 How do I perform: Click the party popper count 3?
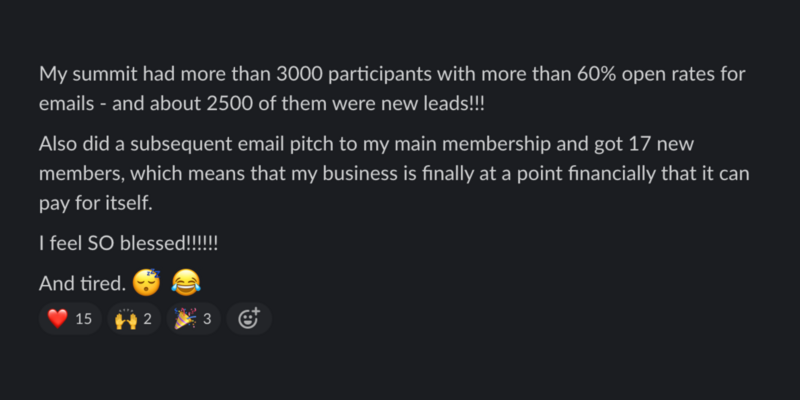click(x=207, y=319)
